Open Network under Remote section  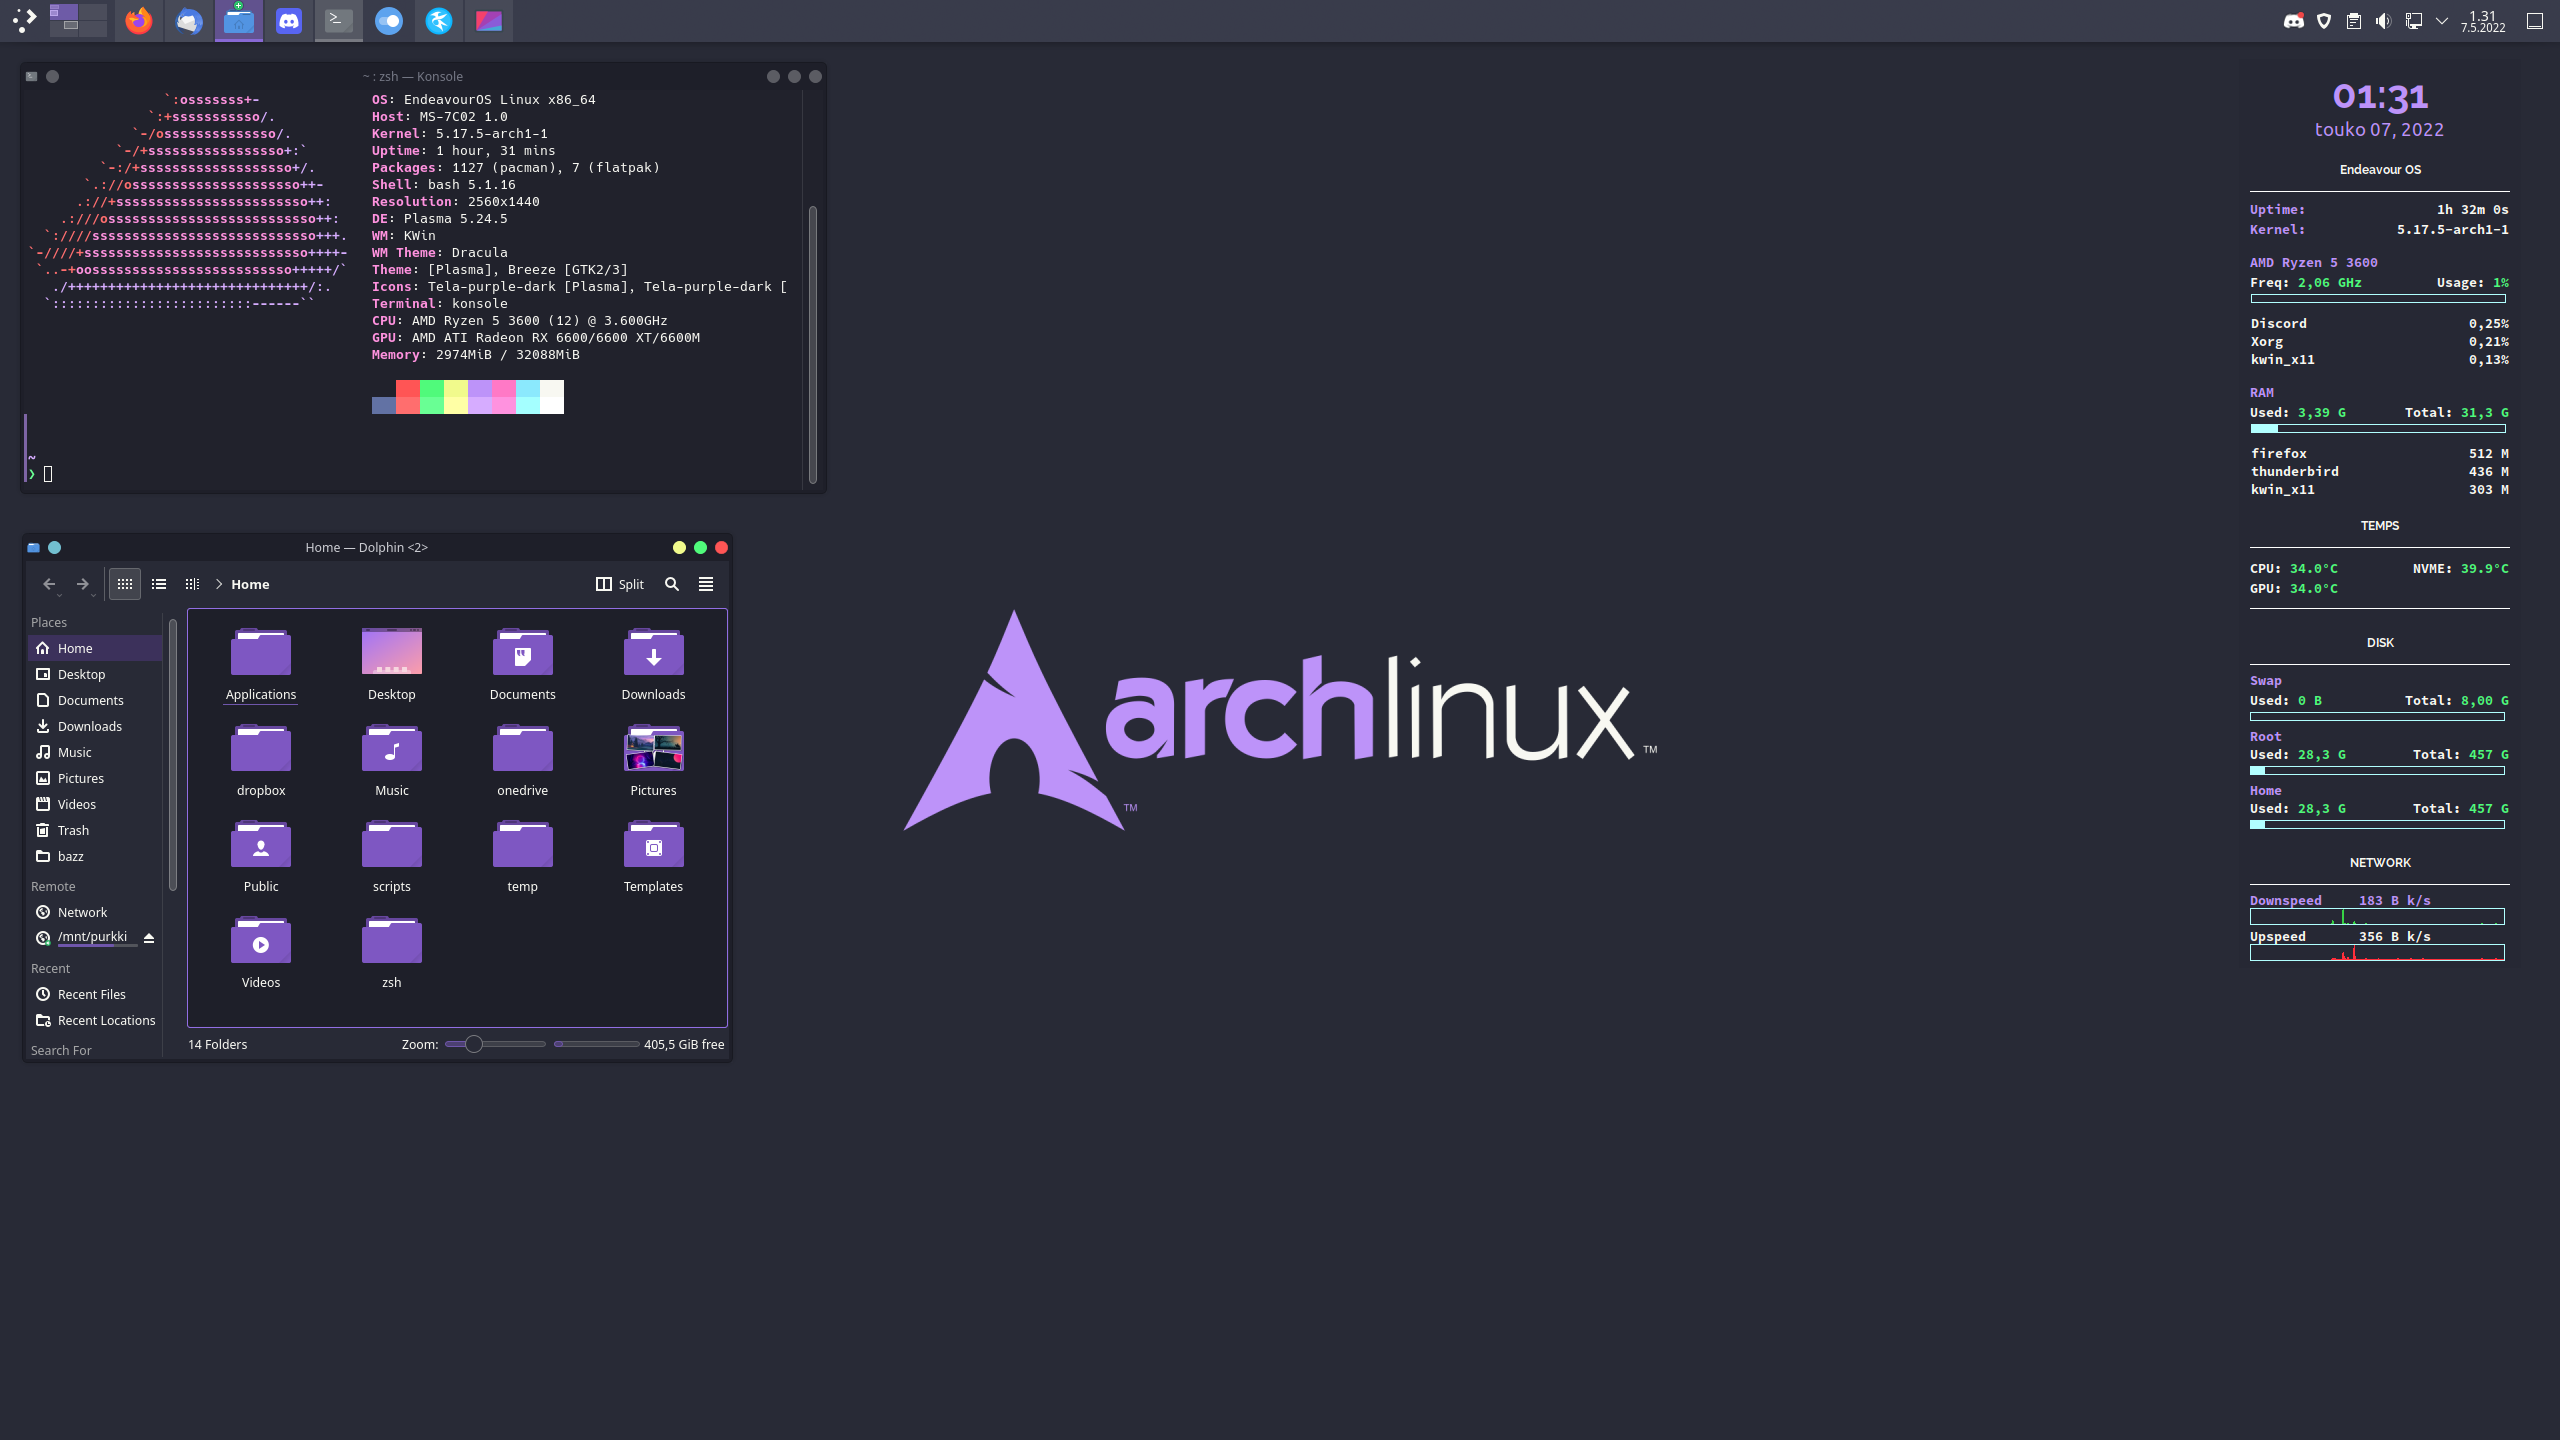pyautogui.click(x=95, y=912)
